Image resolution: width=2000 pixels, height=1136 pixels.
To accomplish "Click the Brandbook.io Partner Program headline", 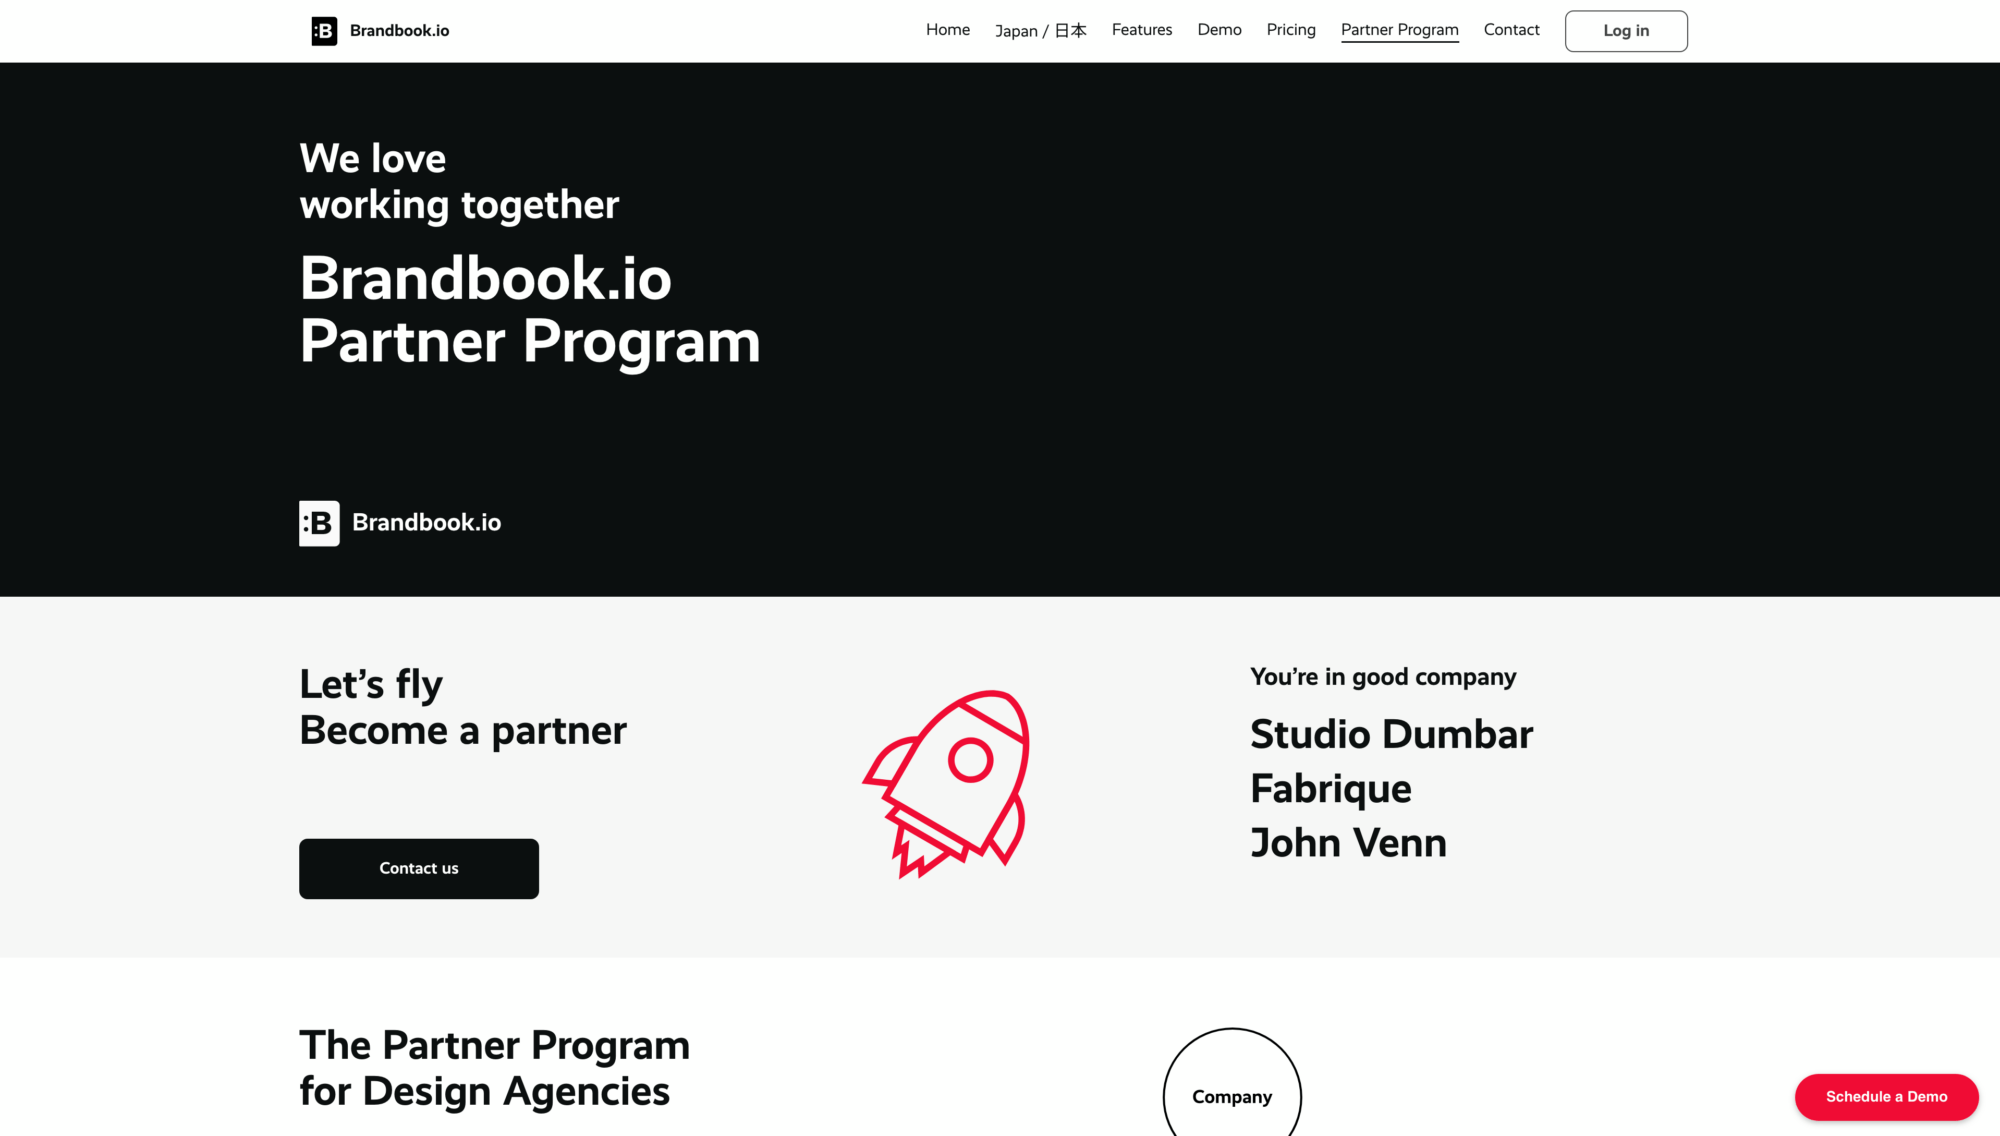I will click(x=529, y=309).
